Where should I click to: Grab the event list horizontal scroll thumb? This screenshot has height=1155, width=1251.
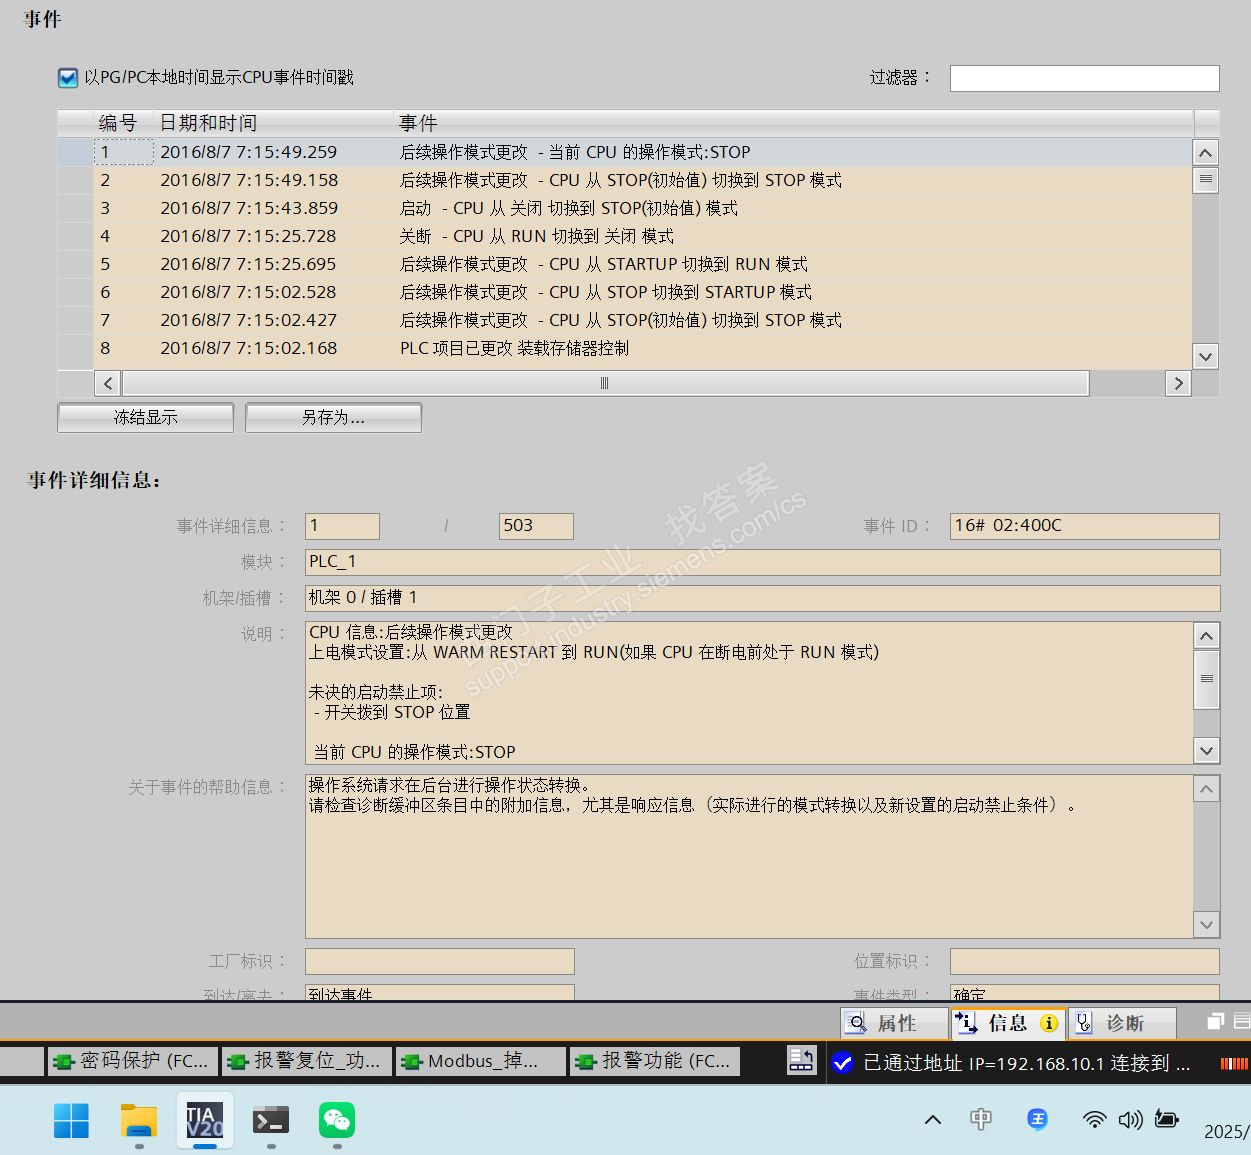605,383
